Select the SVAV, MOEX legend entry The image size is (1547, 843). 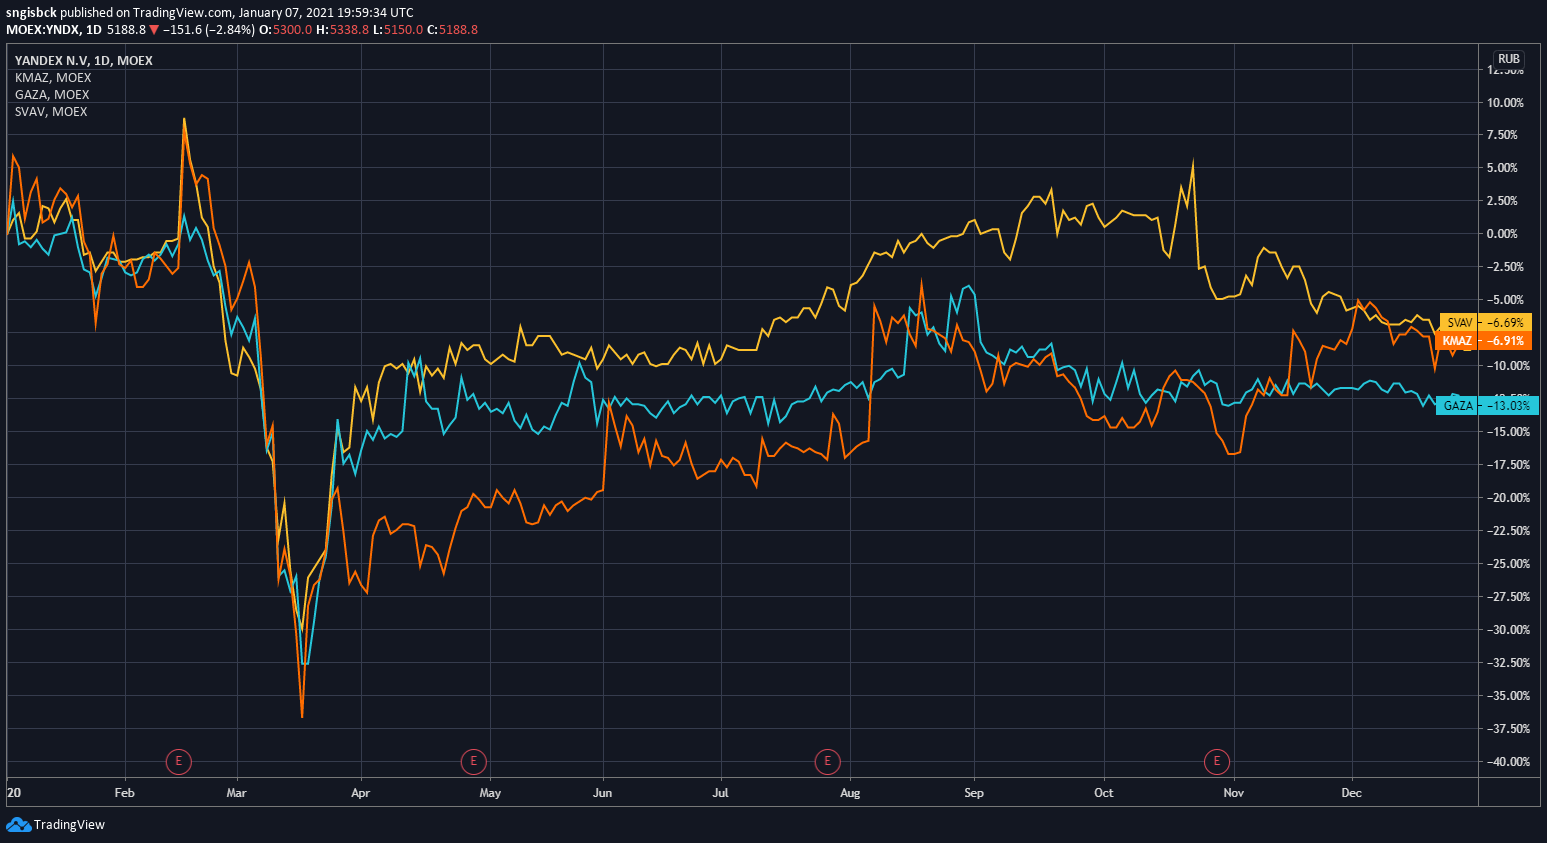click(x=51, y=112)
